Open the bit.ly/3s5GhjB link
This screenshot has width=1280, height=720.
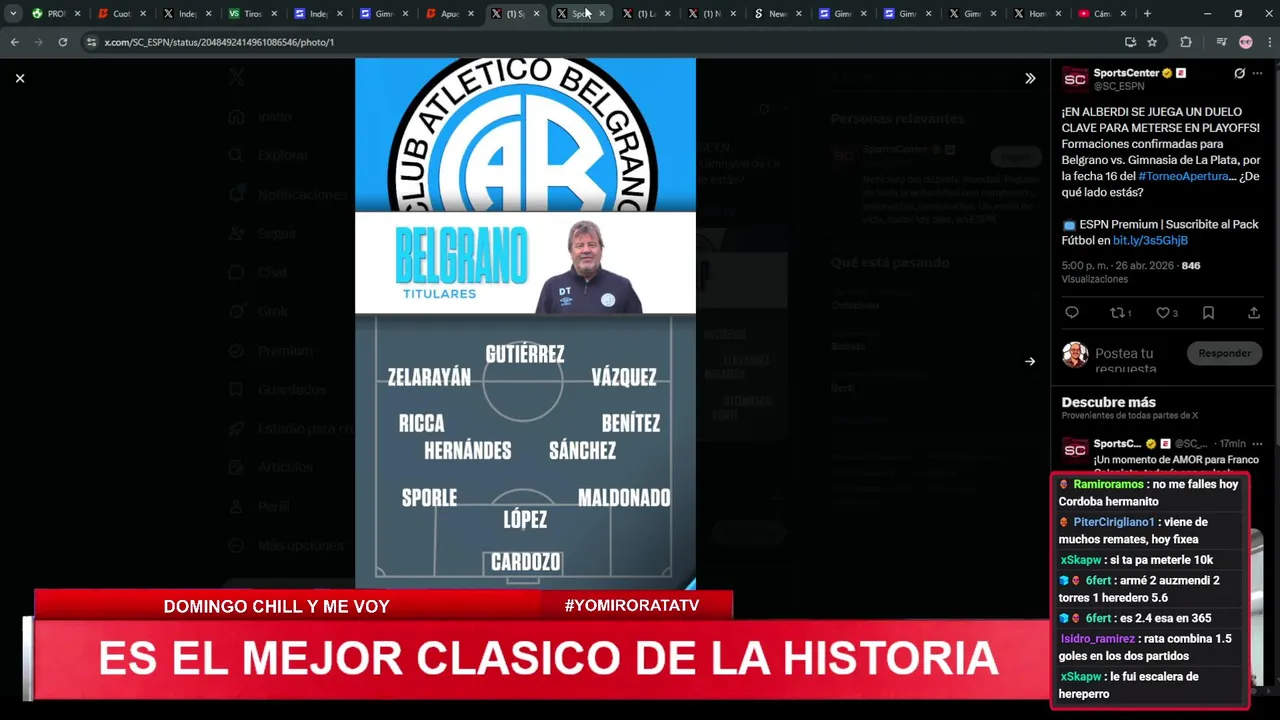[1150, 240]
